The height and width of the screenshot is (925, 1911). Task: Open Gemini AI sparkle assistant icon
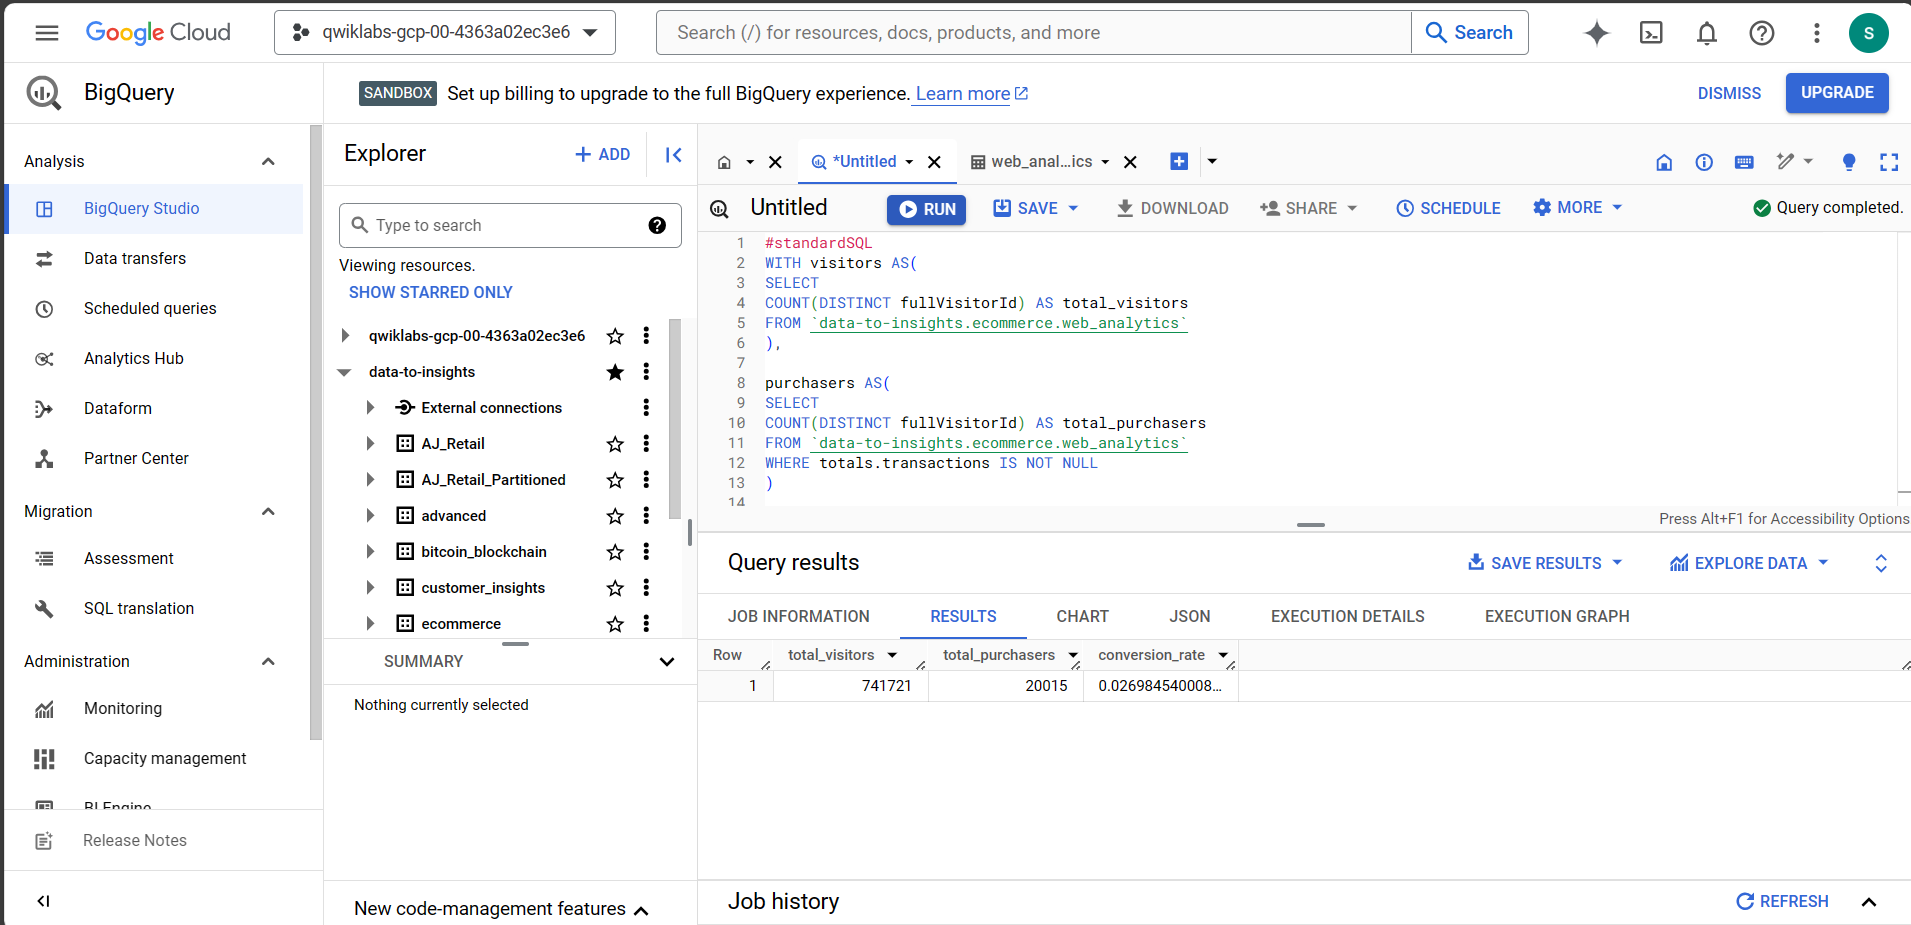tap(1597, 33)
